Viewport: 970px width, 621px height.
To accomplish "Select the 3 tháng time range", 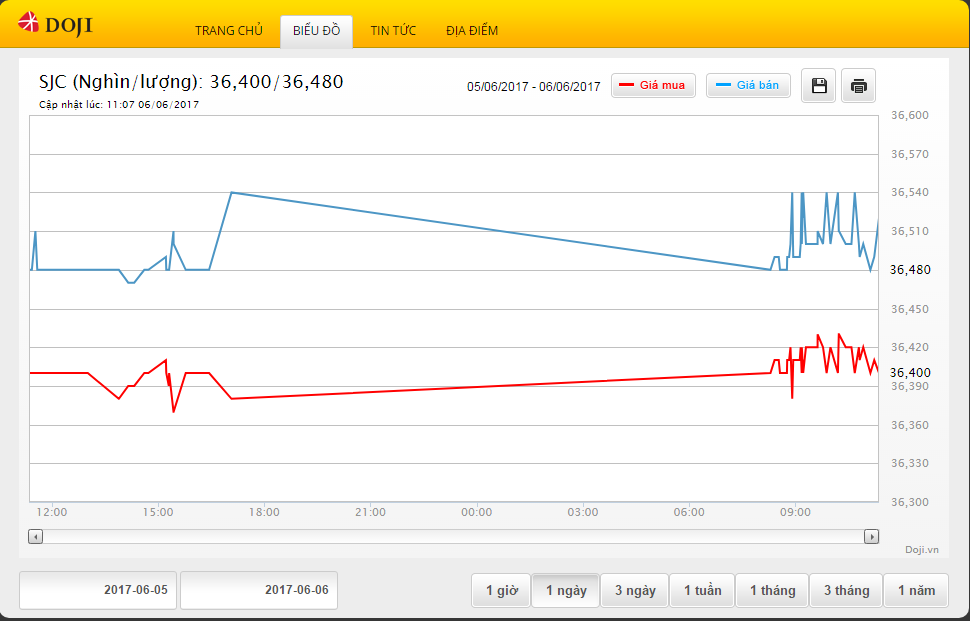I will tap(846, 591).
